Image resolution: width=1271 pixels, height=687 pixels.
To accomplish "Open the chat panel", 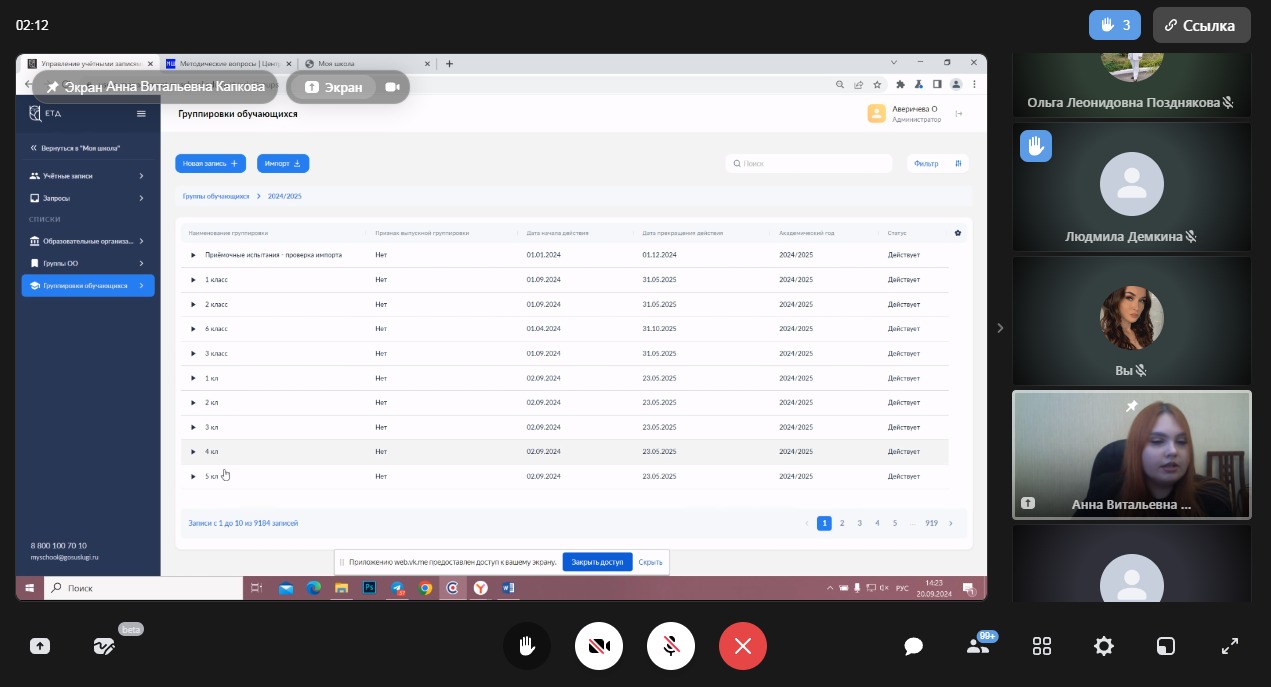I will 913,646.
